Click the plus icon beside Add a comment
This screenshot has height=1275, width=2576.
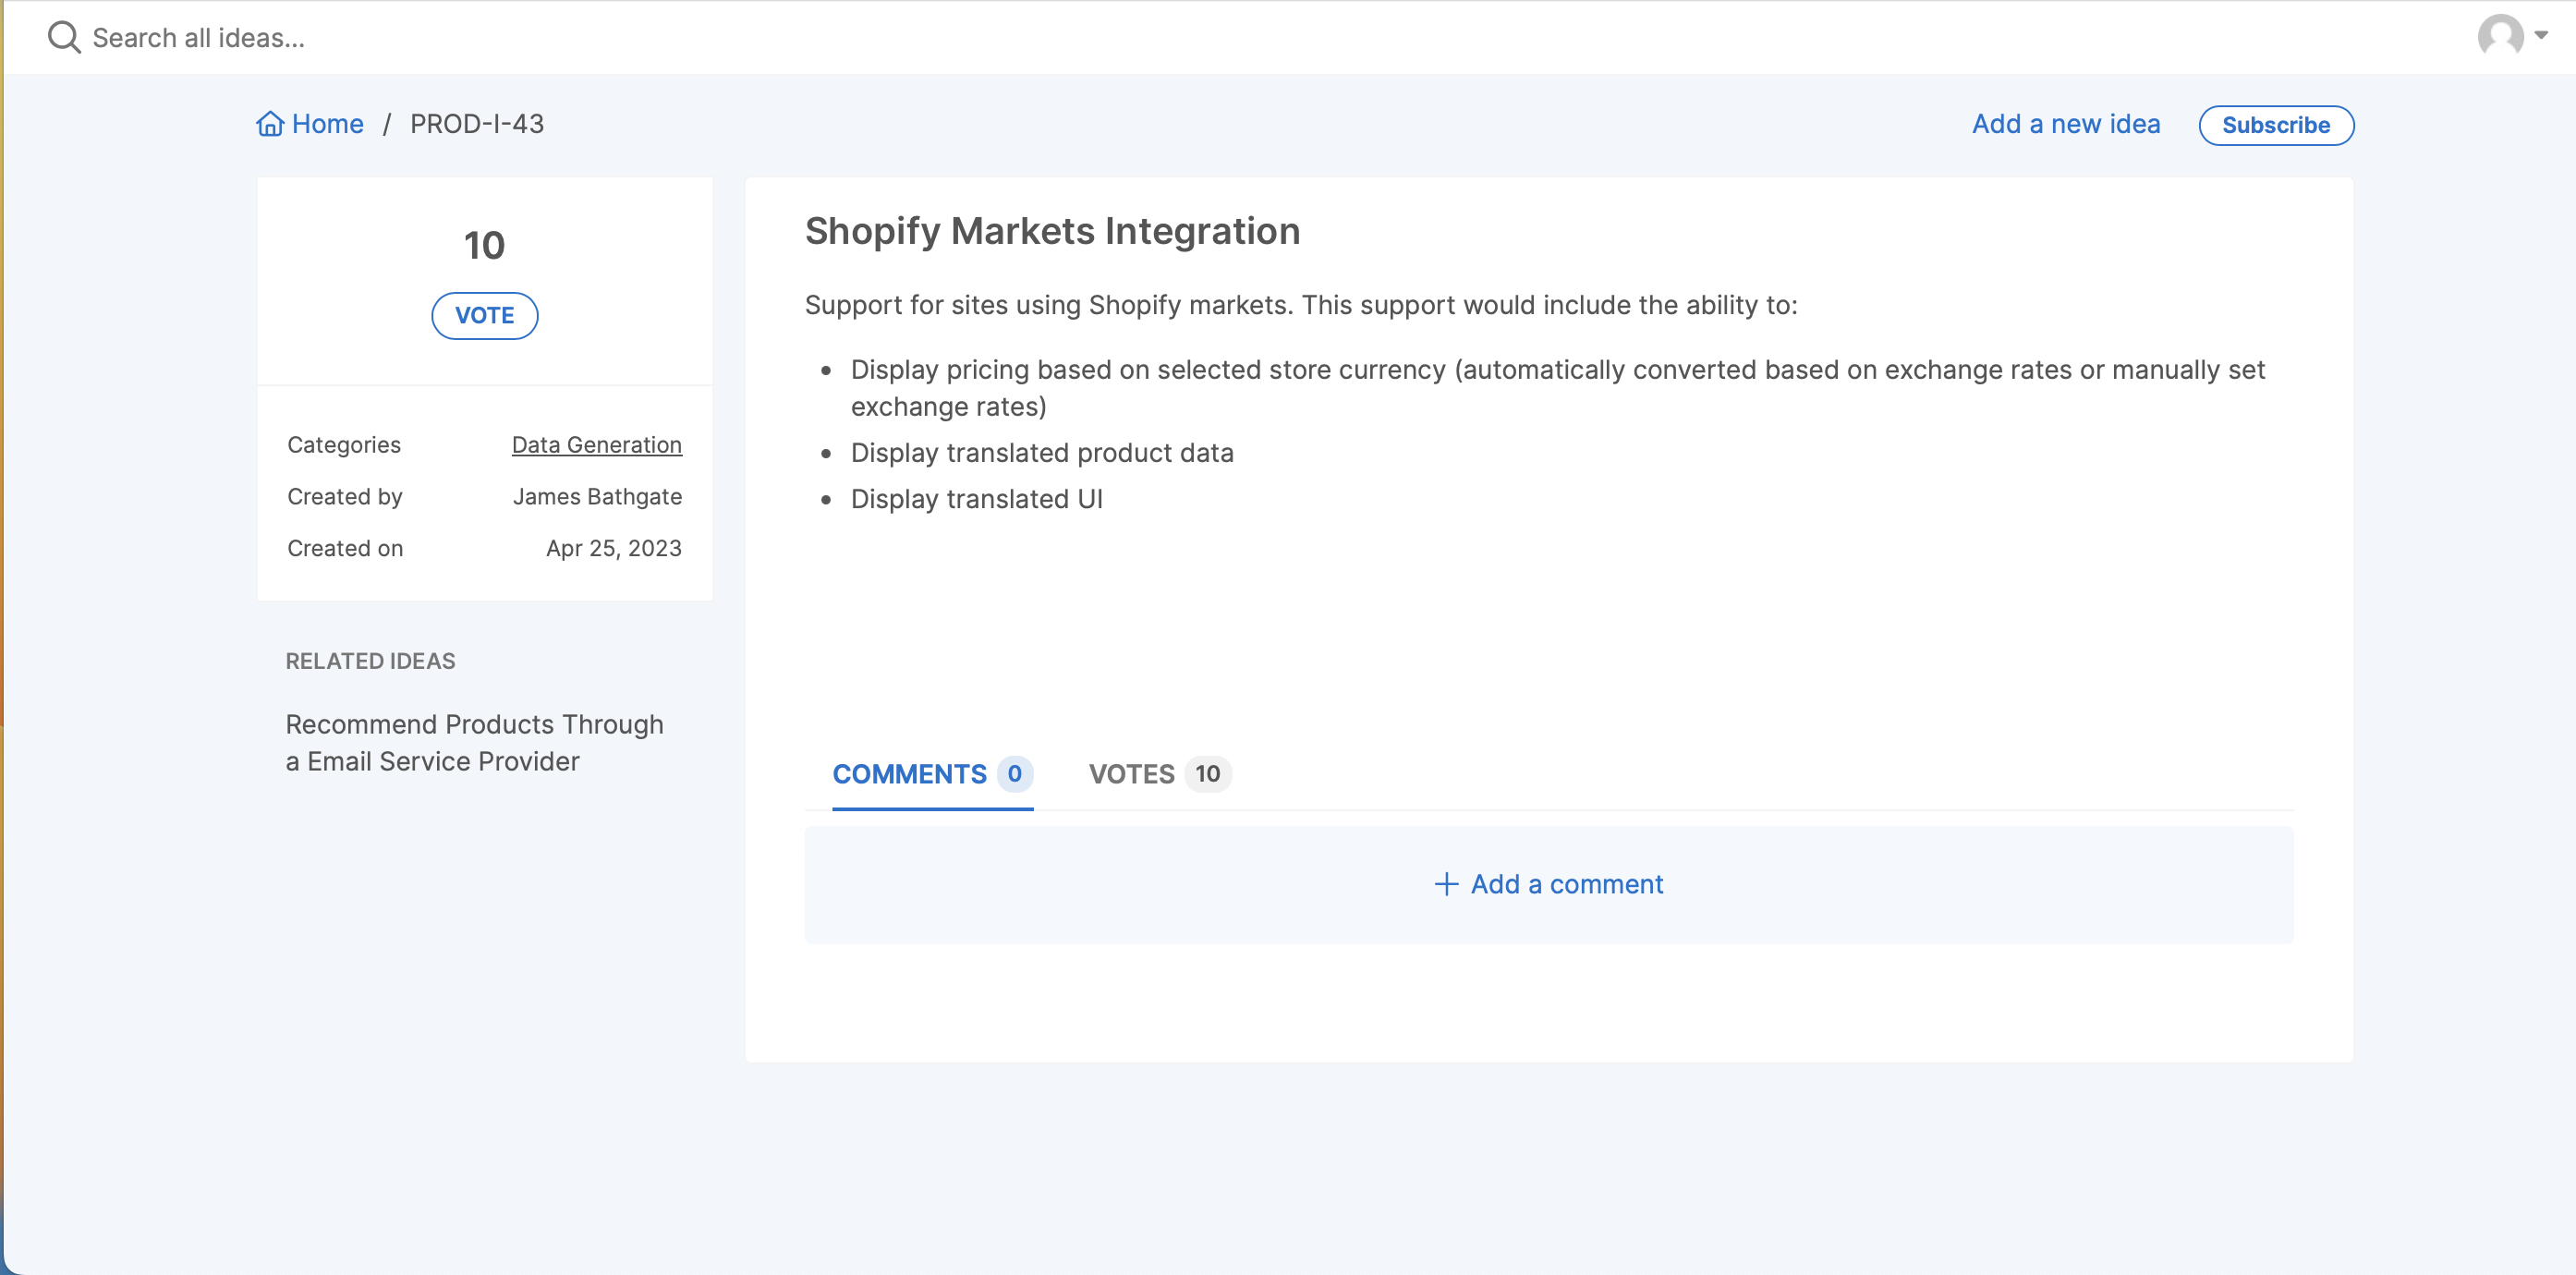click(x=1446, y=884)
